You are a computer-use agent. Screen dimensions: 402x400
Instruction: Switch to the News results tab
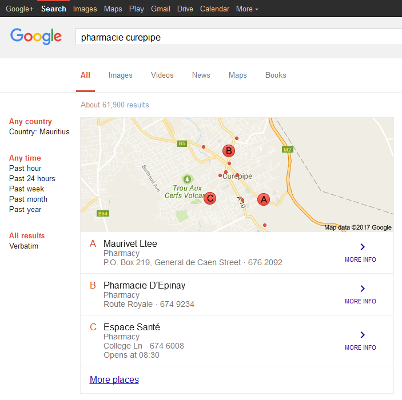tap(201, 75)
